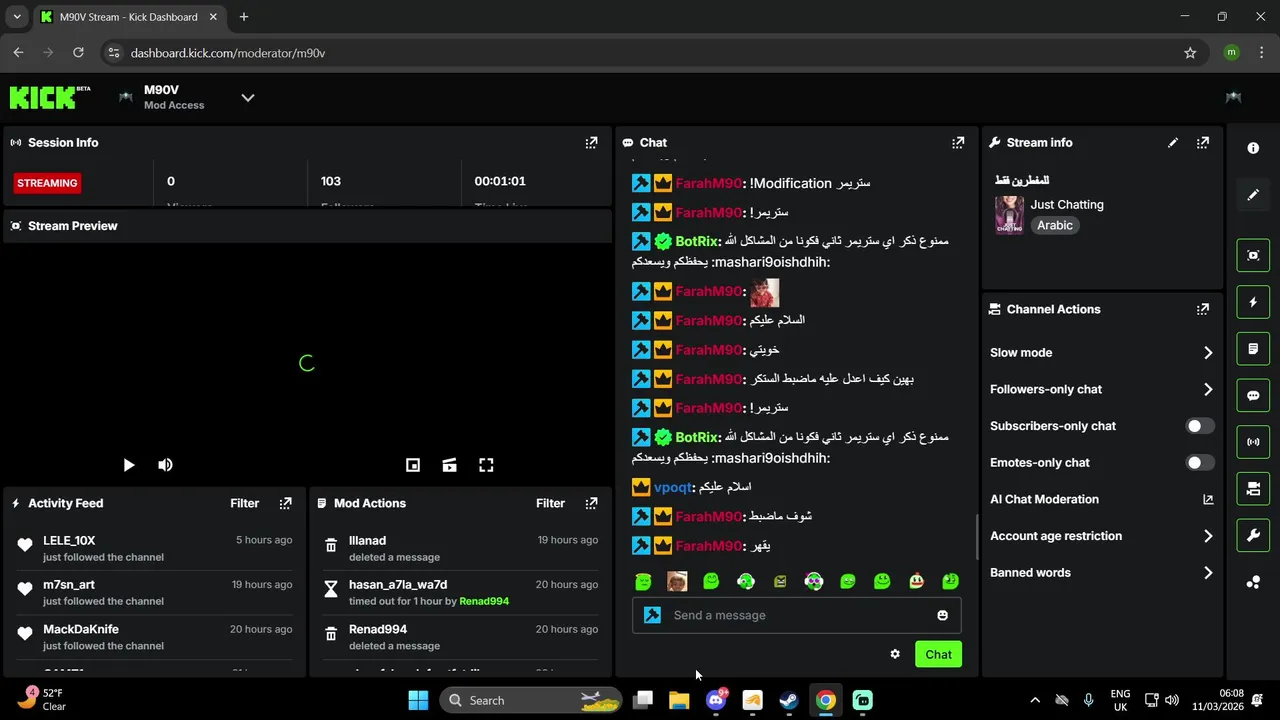Expand Slow mode settings
Viewport: 1280px width, 720px height.
[x=1102, y=352]
